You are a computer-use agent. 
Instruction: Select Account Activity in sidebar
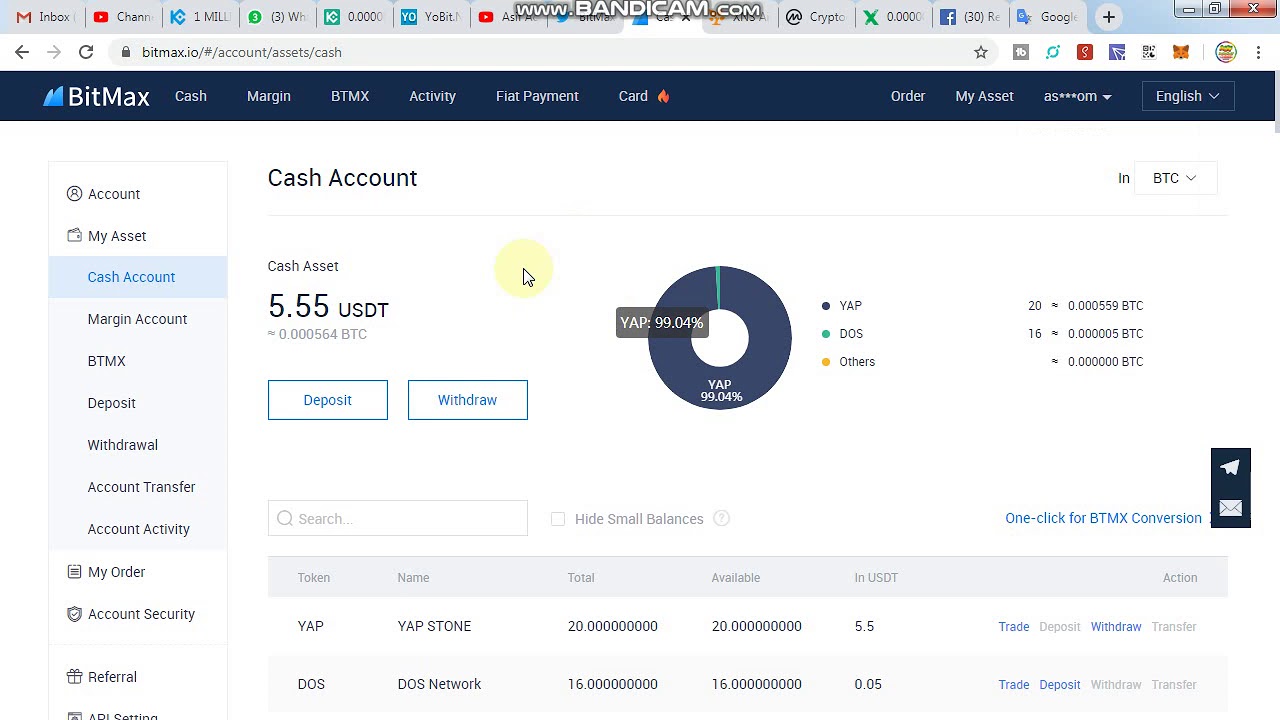[137, 529]
